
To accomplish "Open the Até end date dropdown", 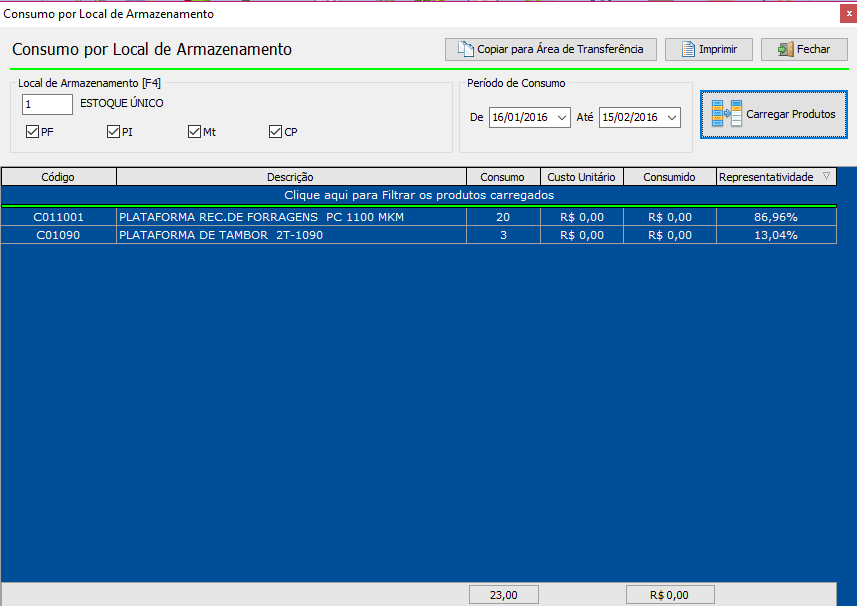I will pyautogui.click(x=671, y=118).
